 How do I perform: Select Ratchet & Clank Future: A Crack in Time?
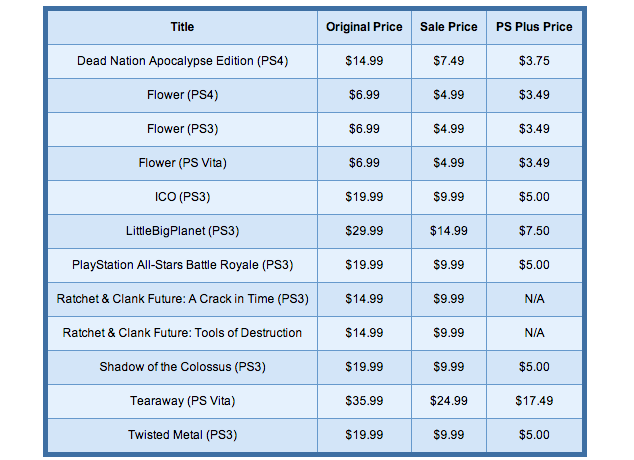pos(182,299)
